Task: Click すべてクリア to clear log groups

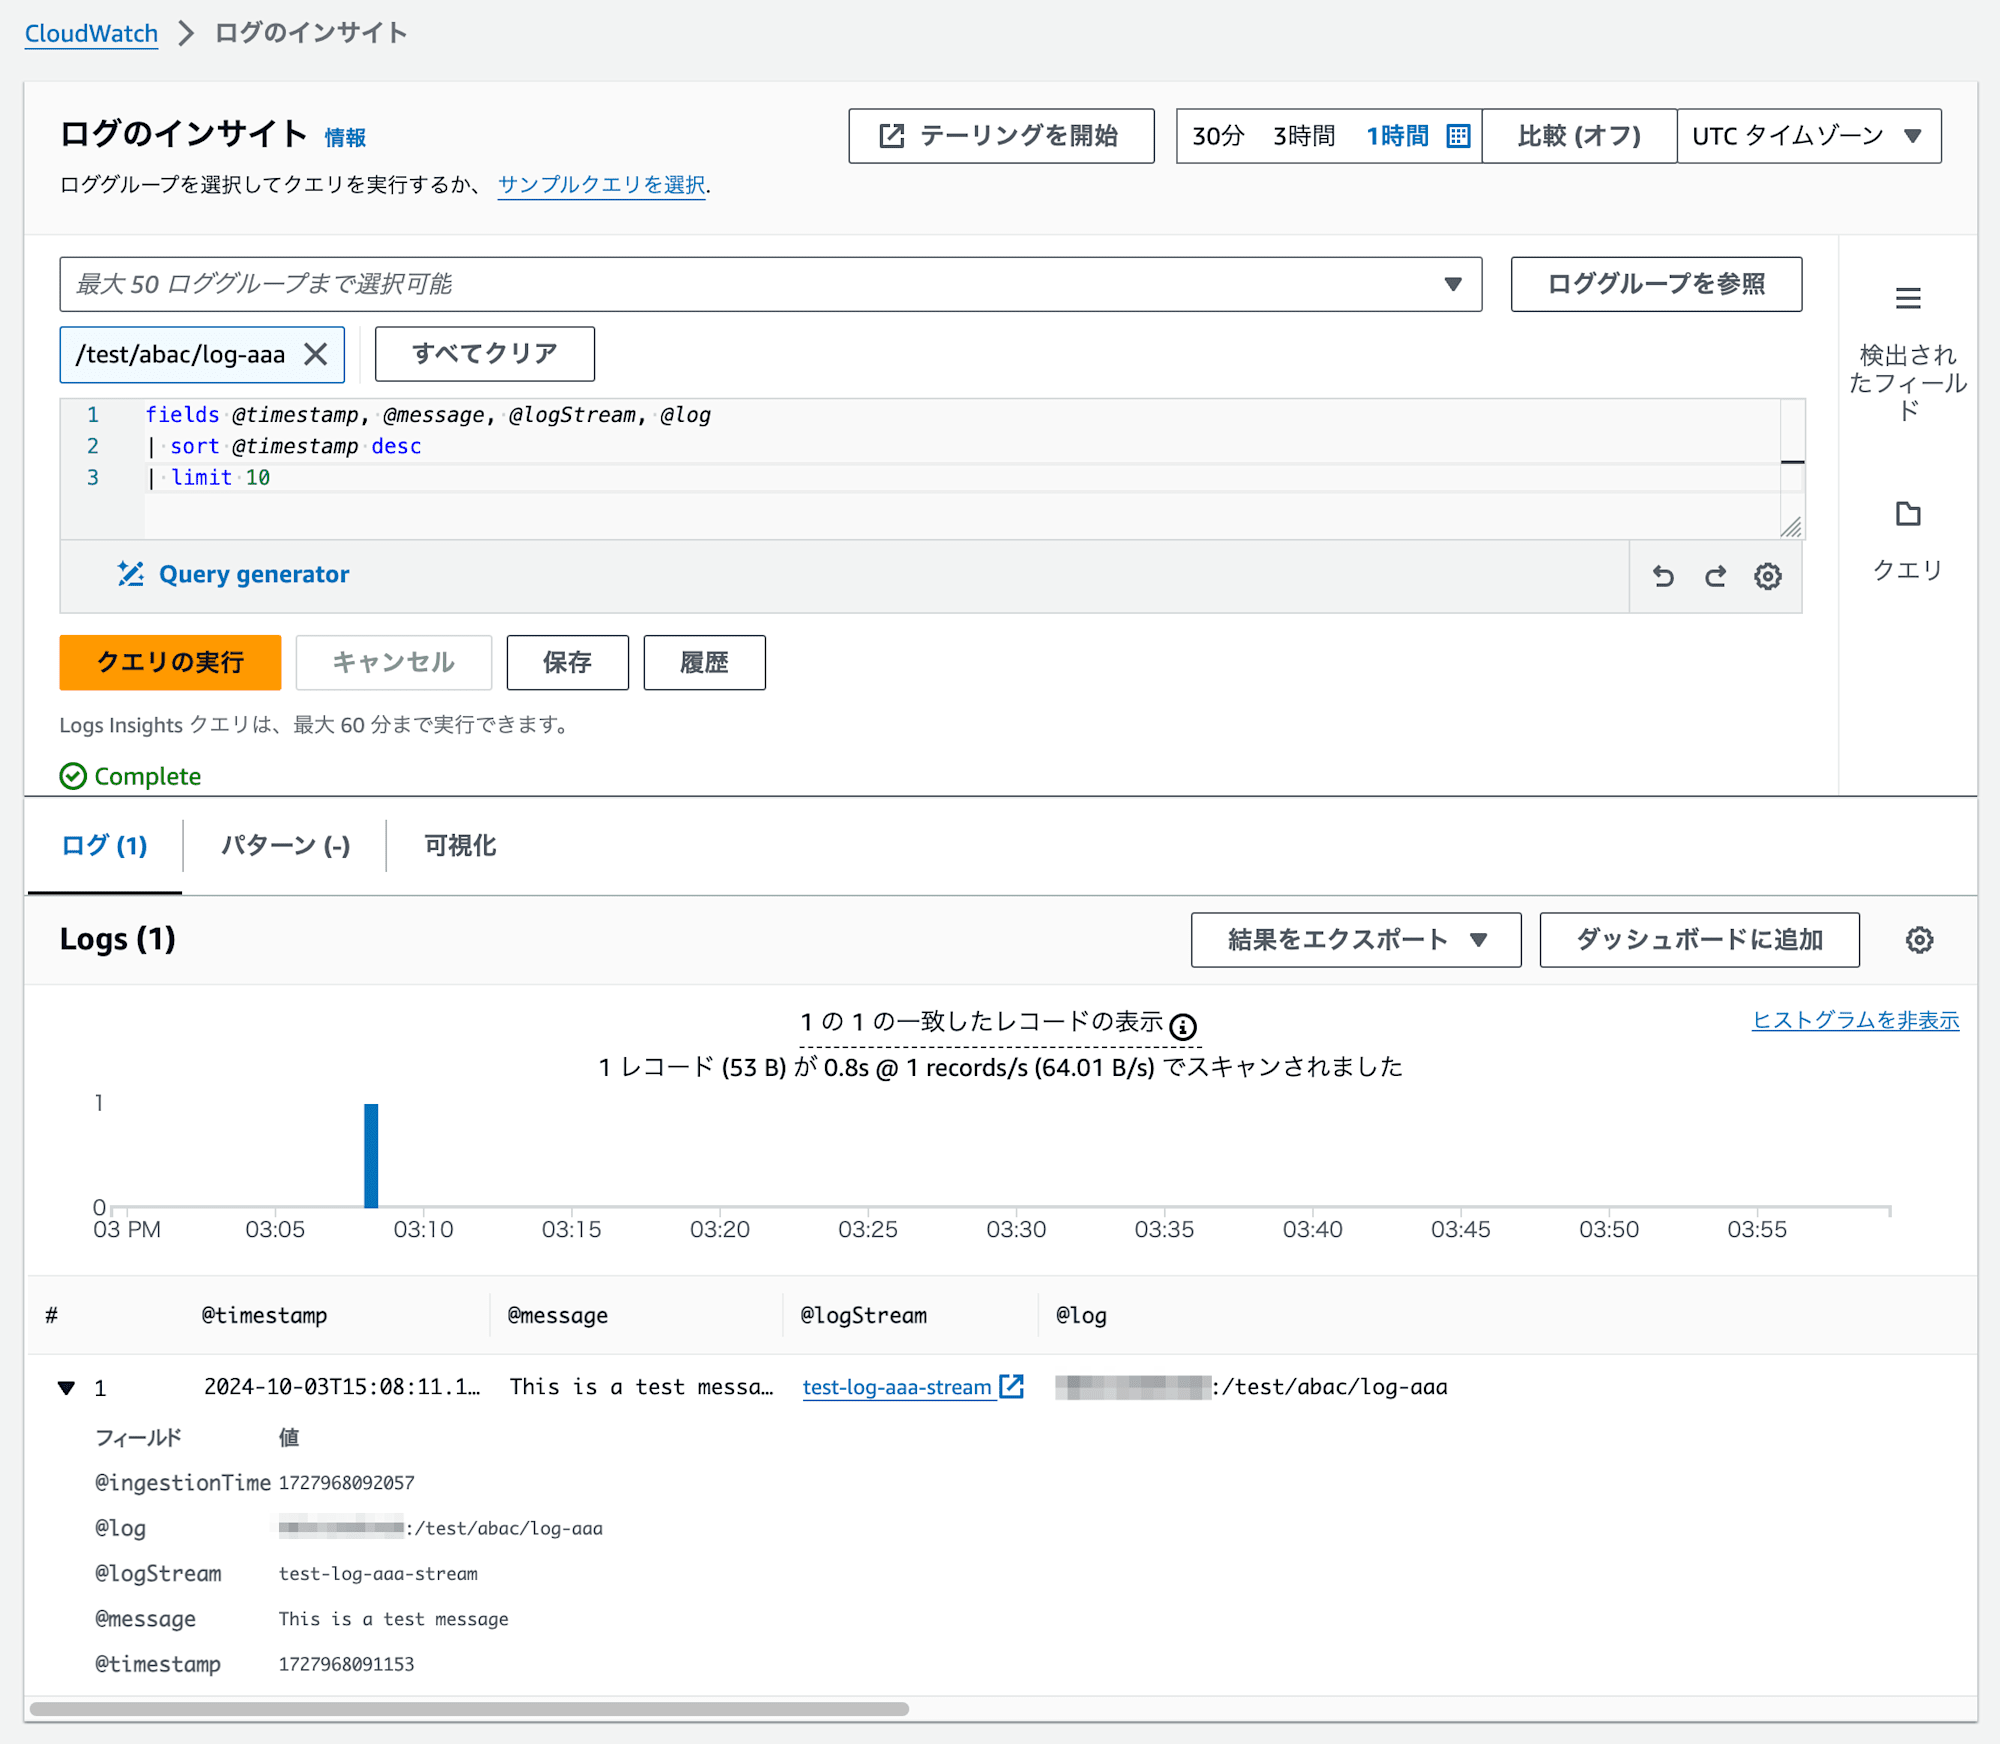Action: point(485,354)
